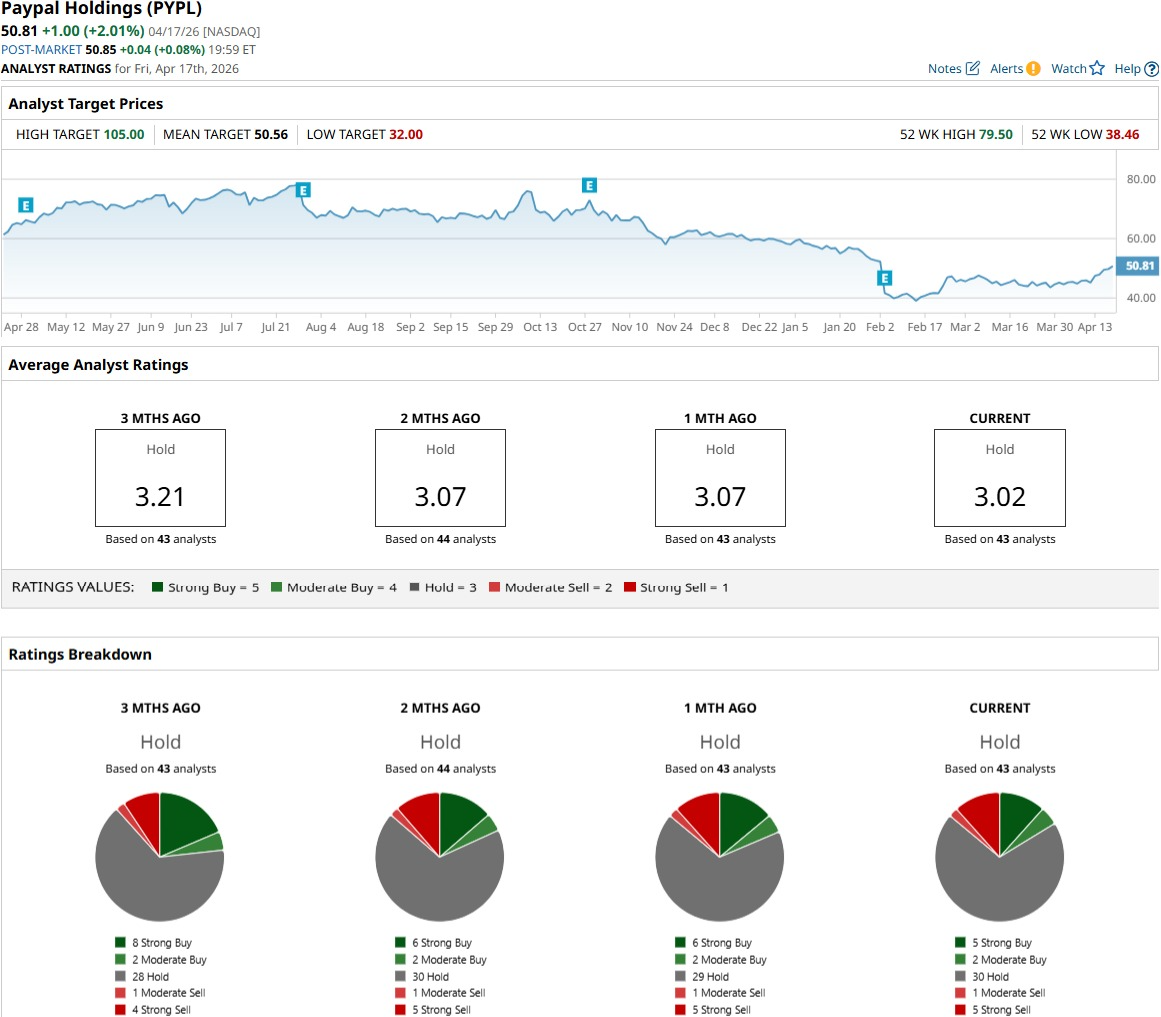This screenshot has width=1161, height=1017.
Task: Click the 1 MTH AGO pie chart
Action: (x=720, y=857)
